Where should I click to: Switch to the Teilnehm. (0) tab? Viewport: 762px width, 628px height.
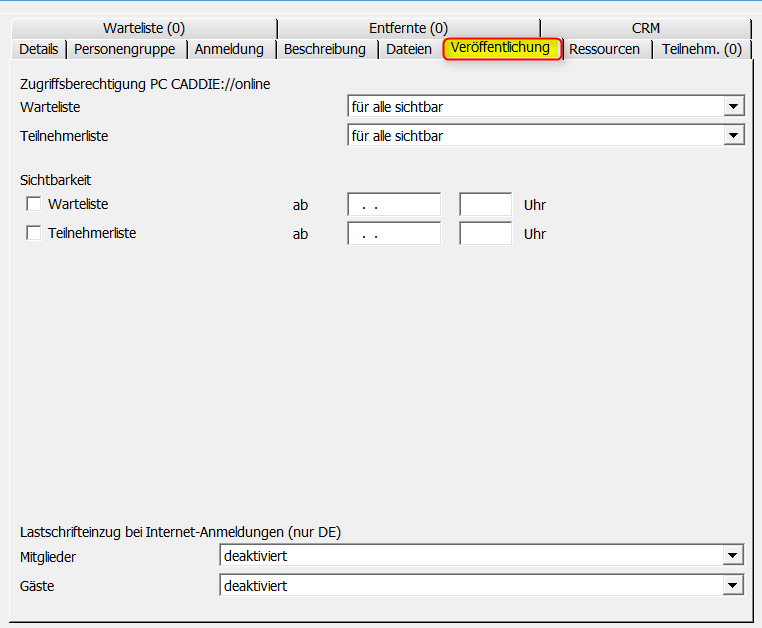pos(701,49)
